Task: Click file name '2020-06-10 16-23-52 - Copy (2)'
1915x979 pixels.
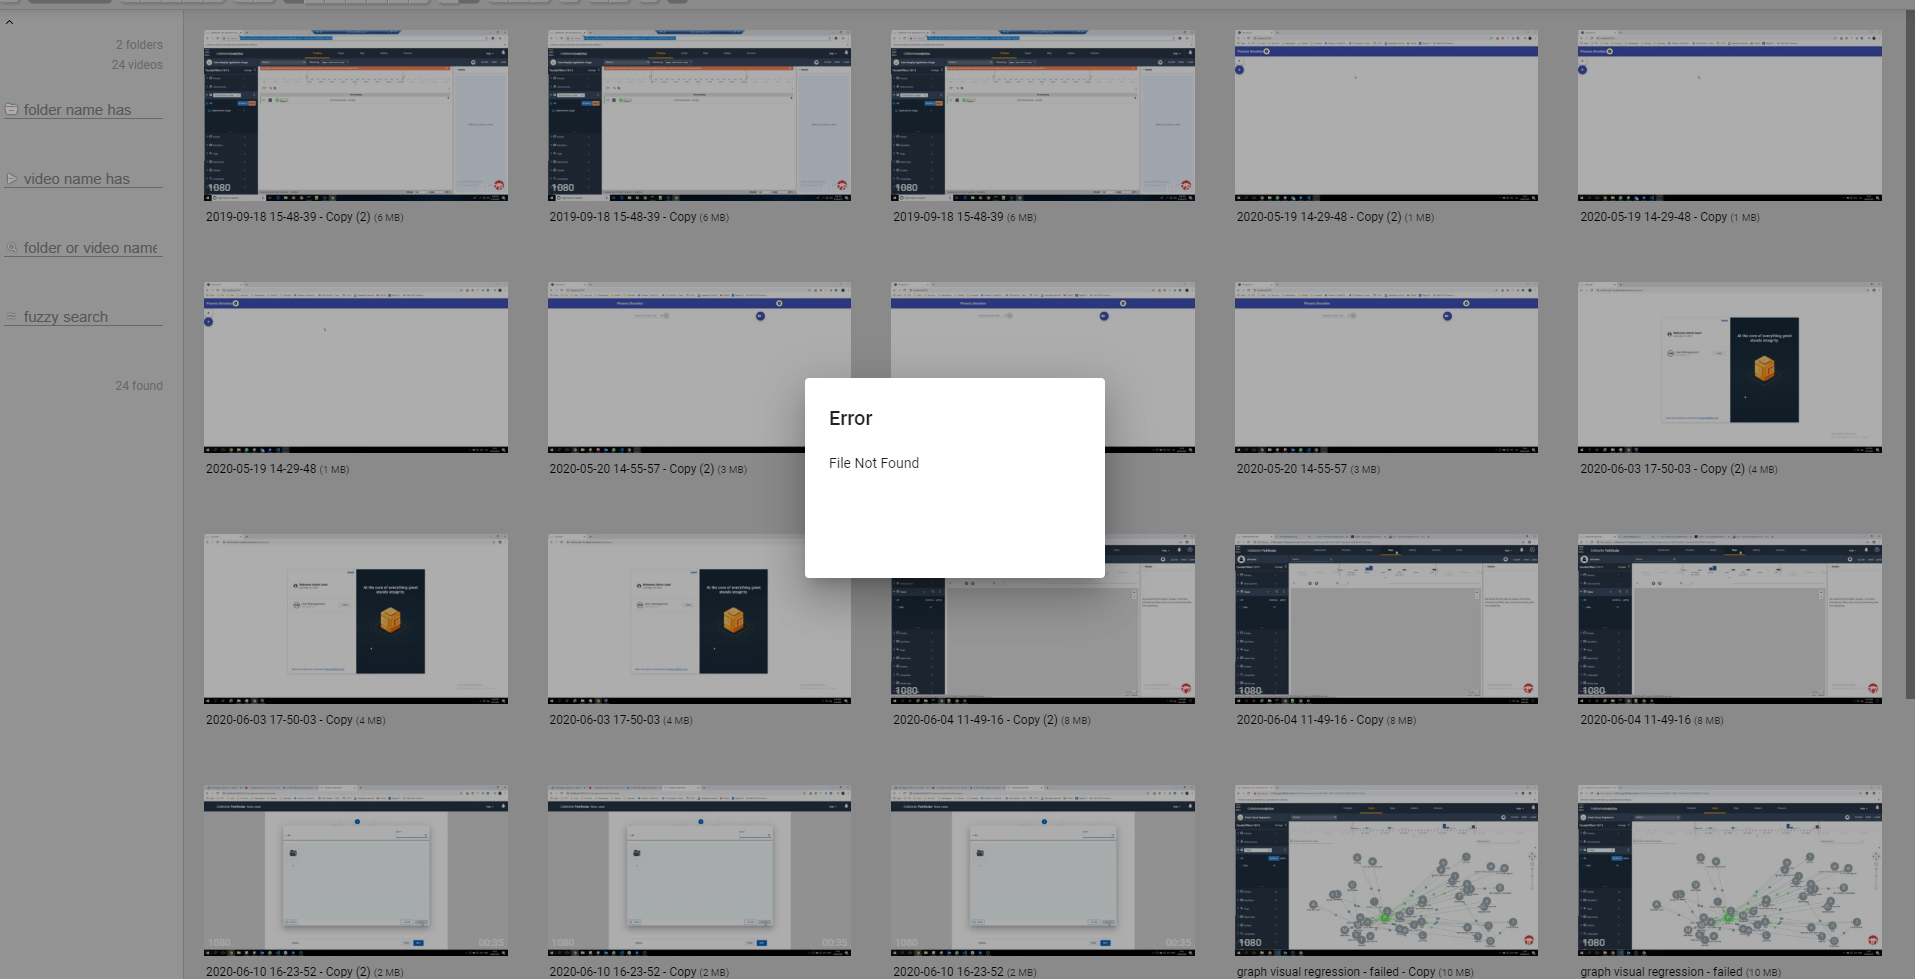Action: point(288,972)
